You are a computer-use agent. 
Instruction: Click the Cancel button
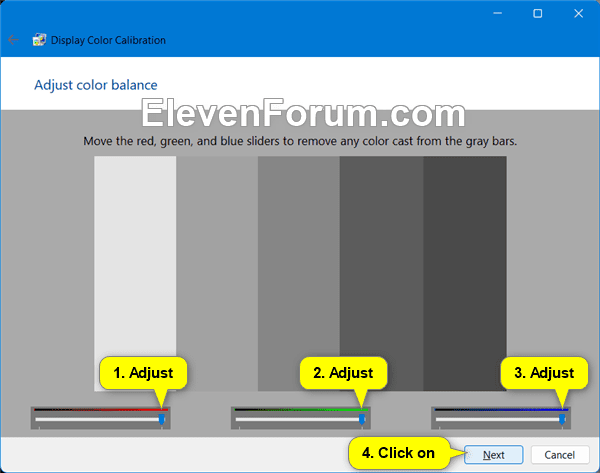560,455
